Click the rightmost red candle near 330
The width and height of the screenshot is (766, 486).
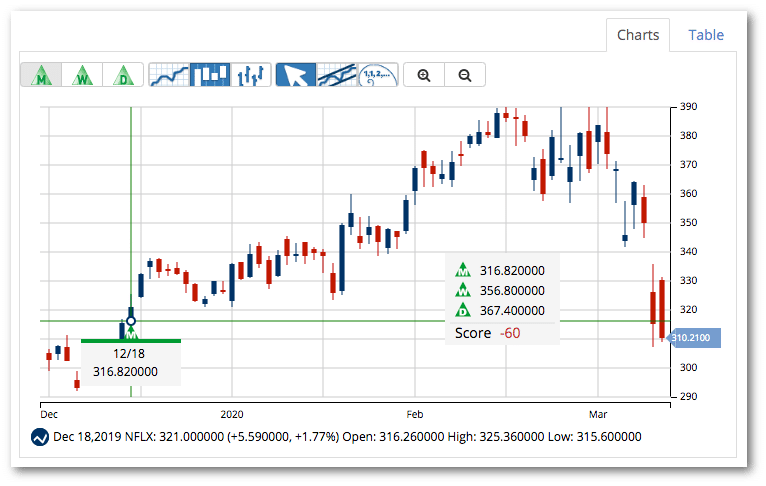[x=662, y=309]
